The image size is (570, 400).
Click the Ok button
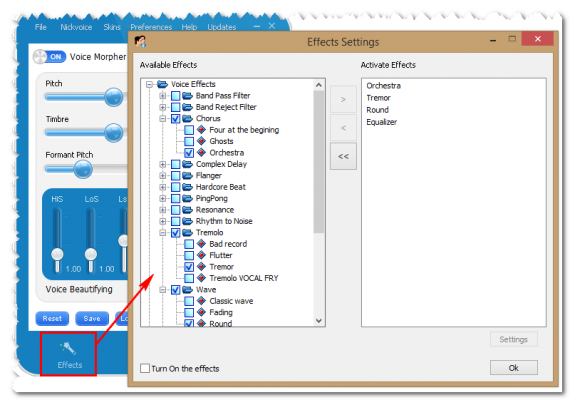(x=513, y=368)
